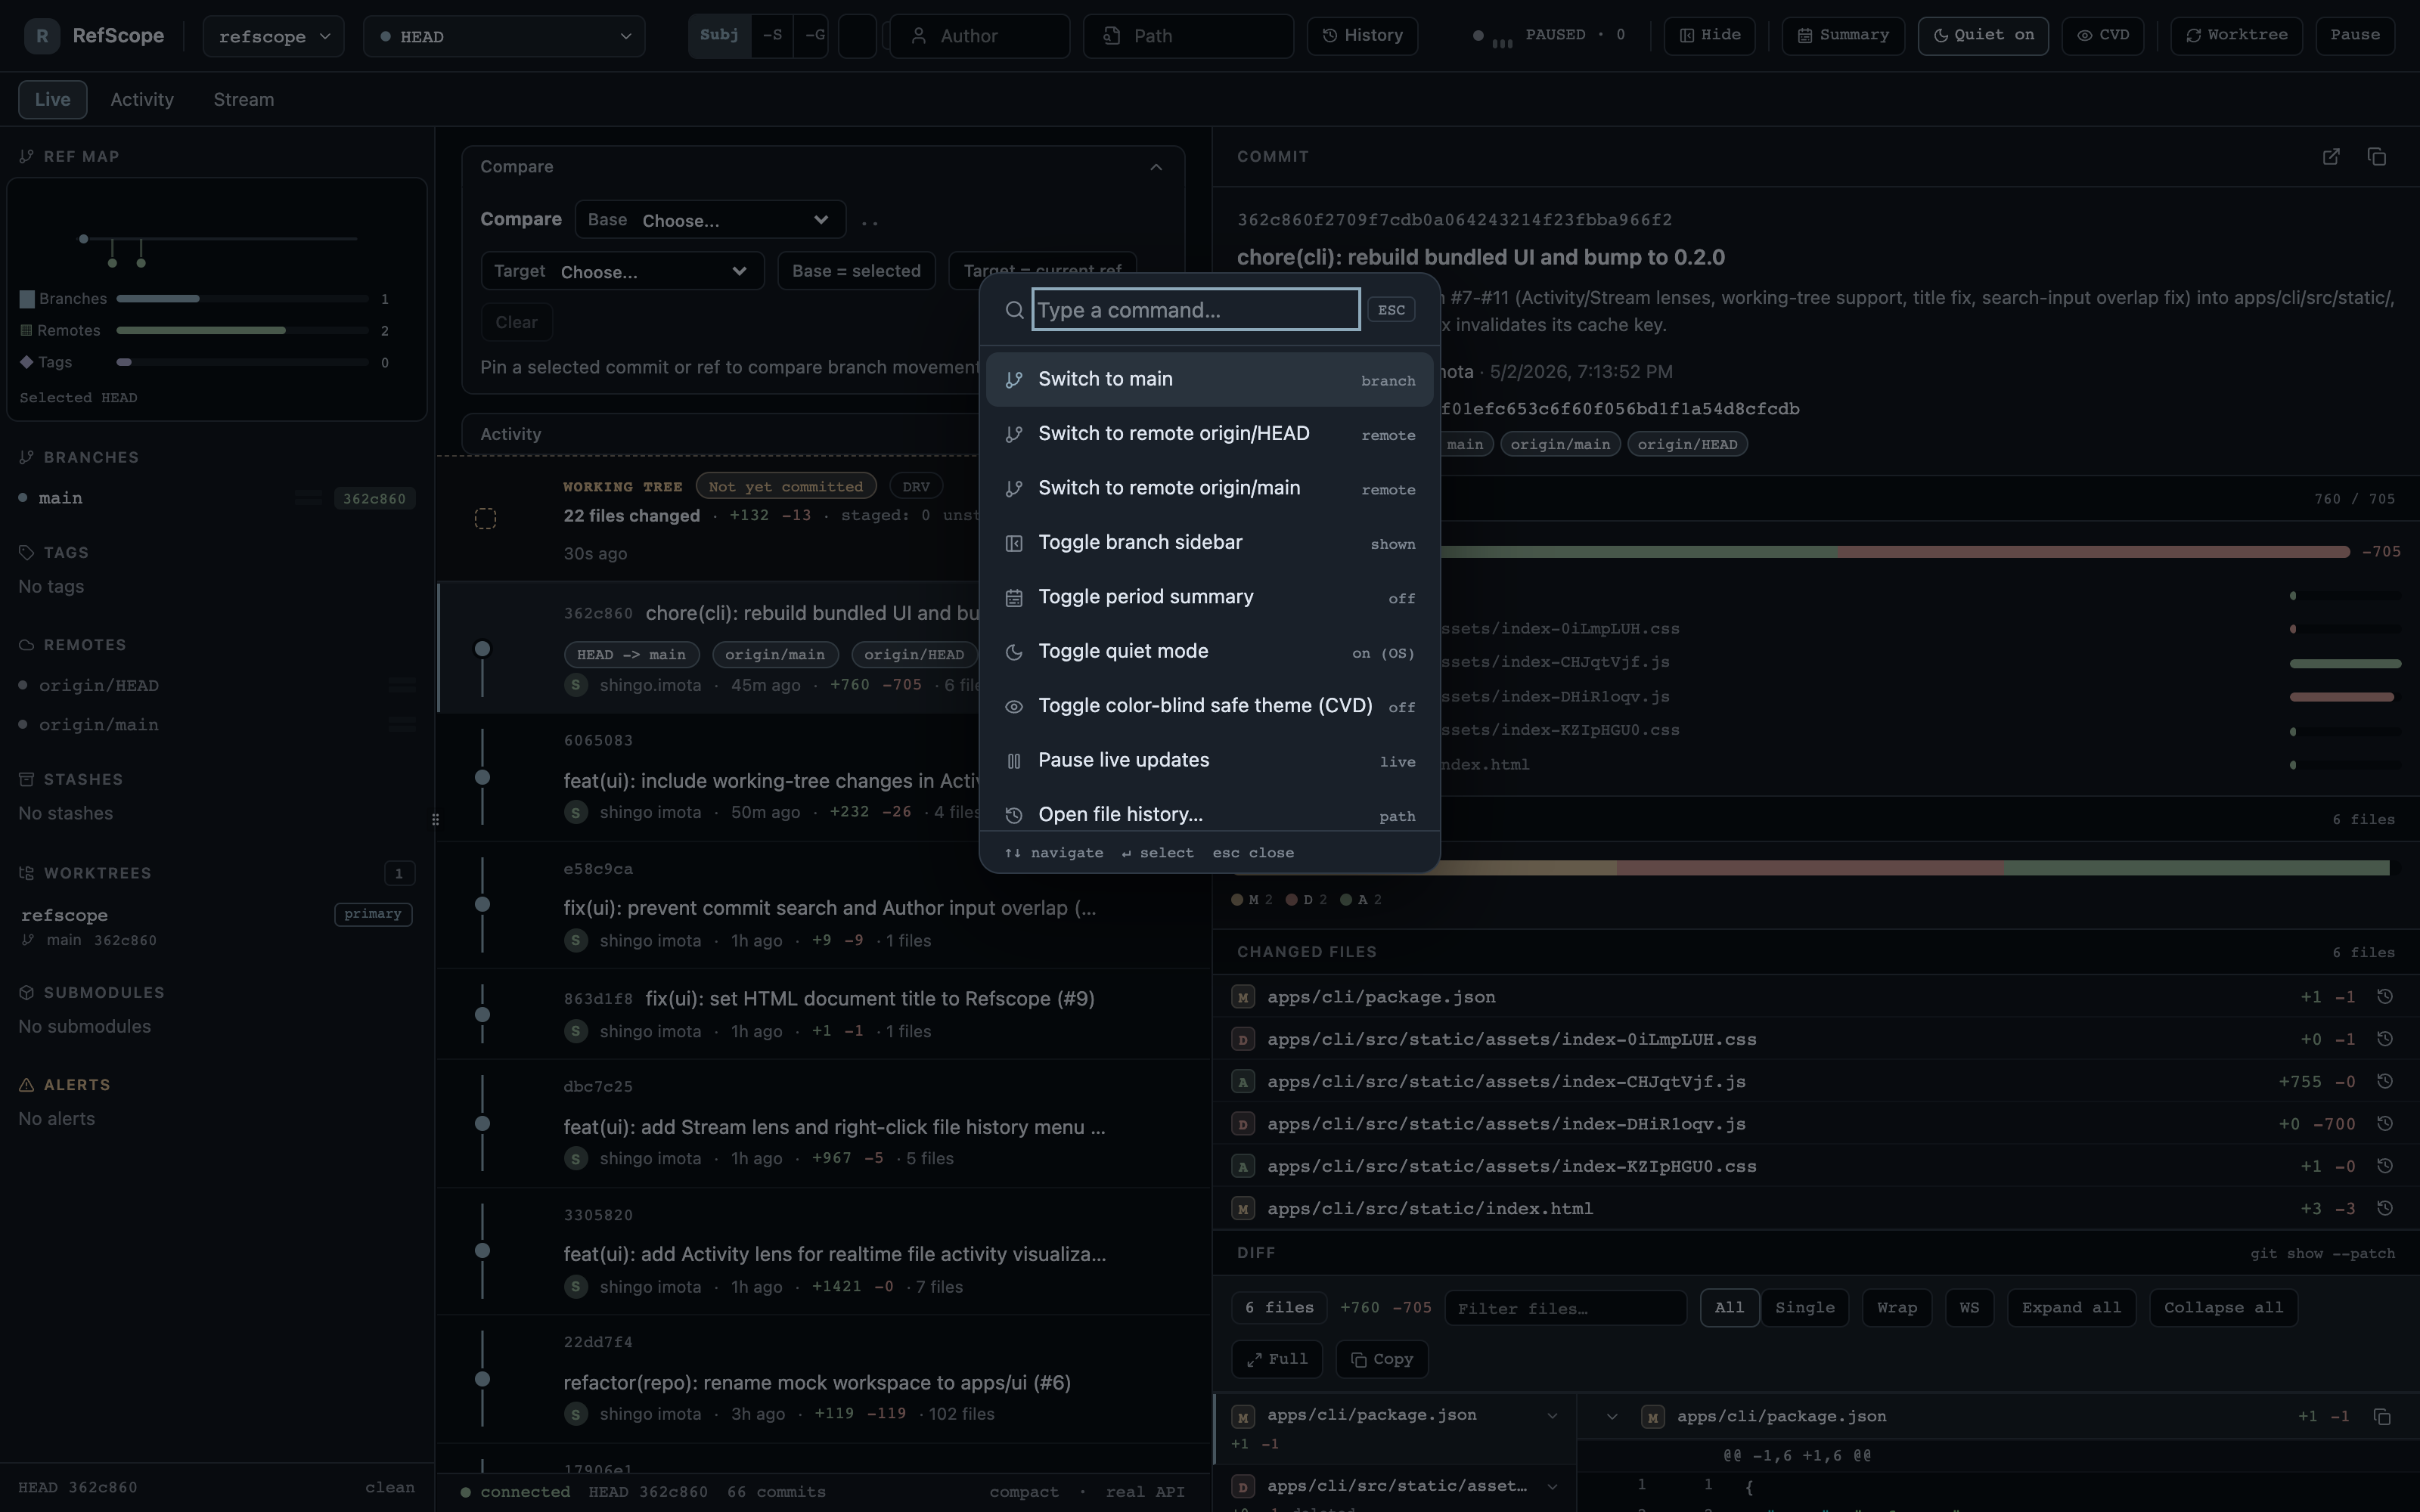The height and width of the screenshot is (1512, 2420).
Task: Click the Worktree button
Action: [2236, 36]
